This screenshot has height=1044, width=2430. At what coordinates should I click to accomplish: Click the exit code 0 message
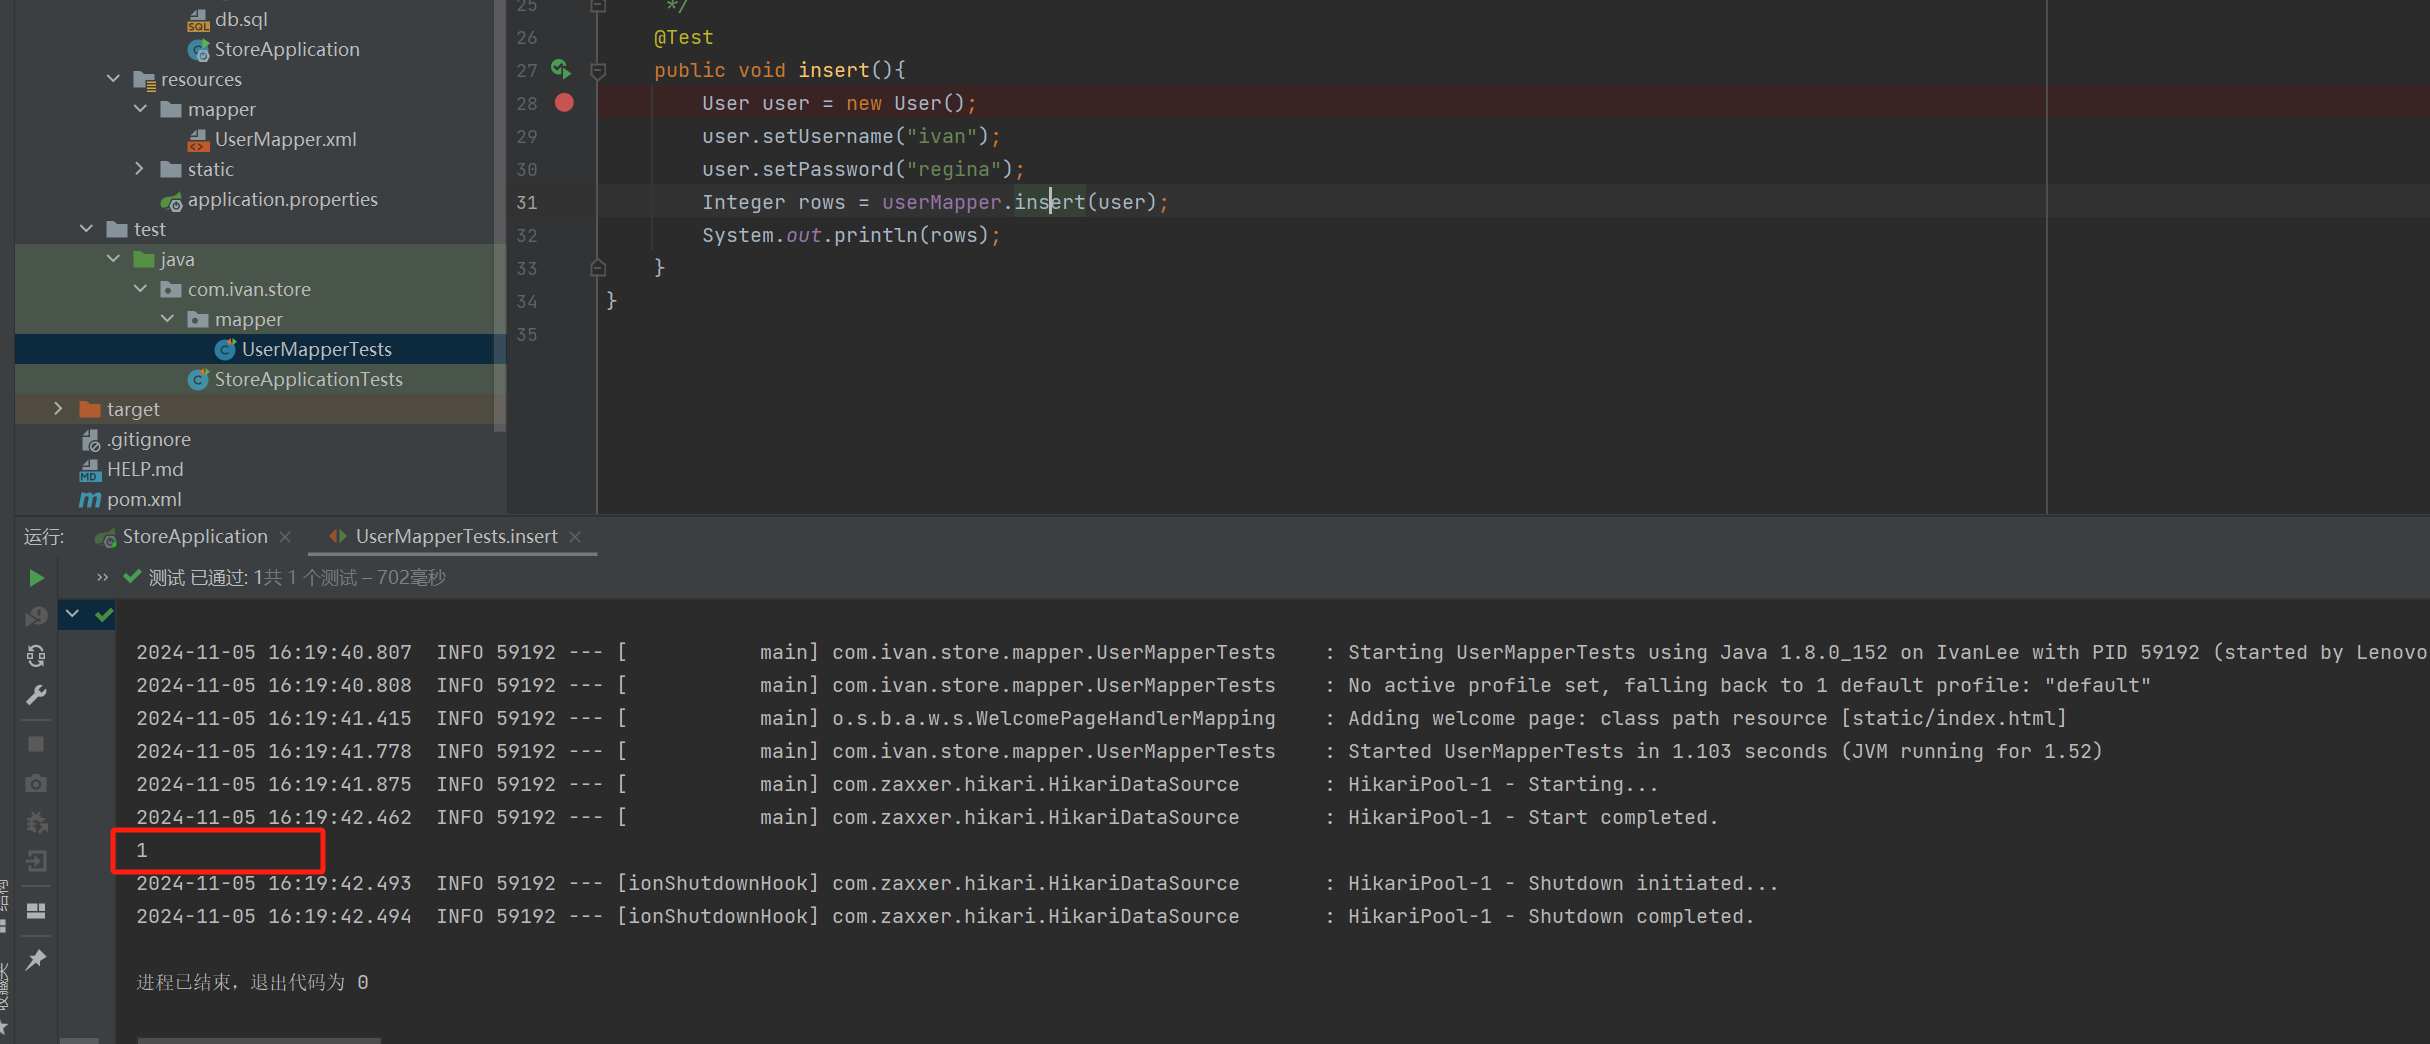pos(252,982)
